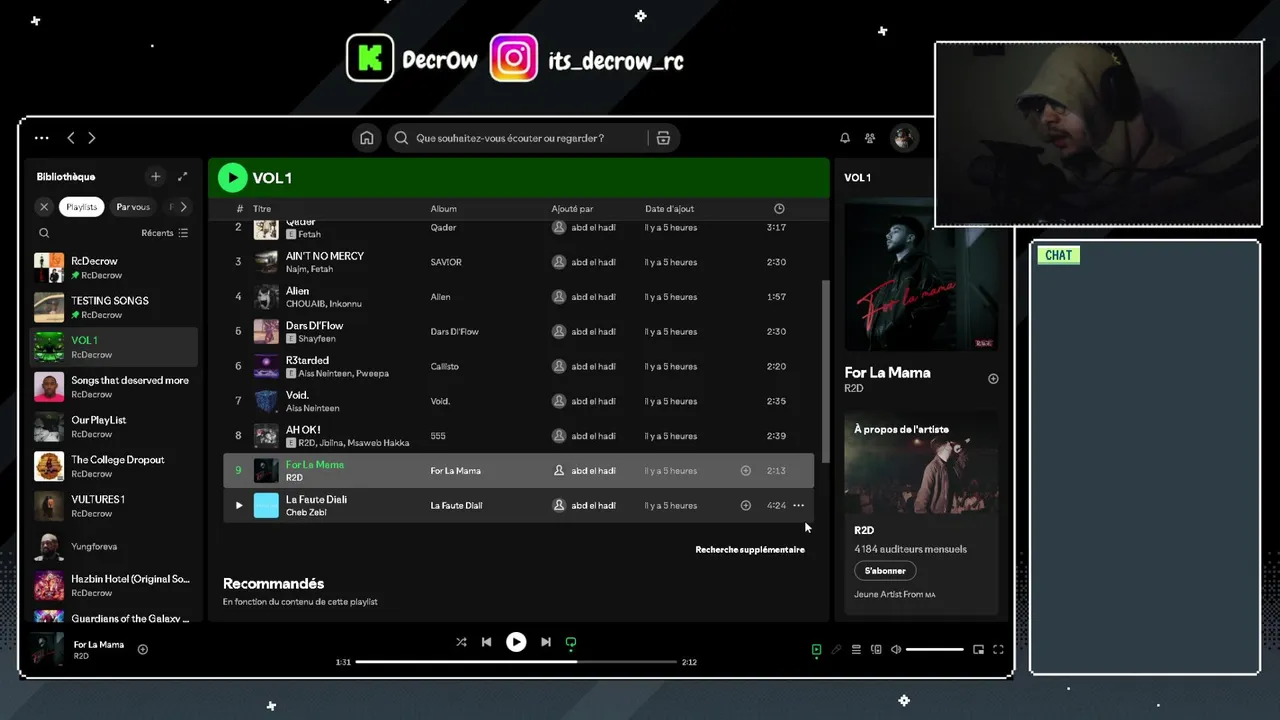
Task: Sort by the Titre column header
Action: (262, 209)
